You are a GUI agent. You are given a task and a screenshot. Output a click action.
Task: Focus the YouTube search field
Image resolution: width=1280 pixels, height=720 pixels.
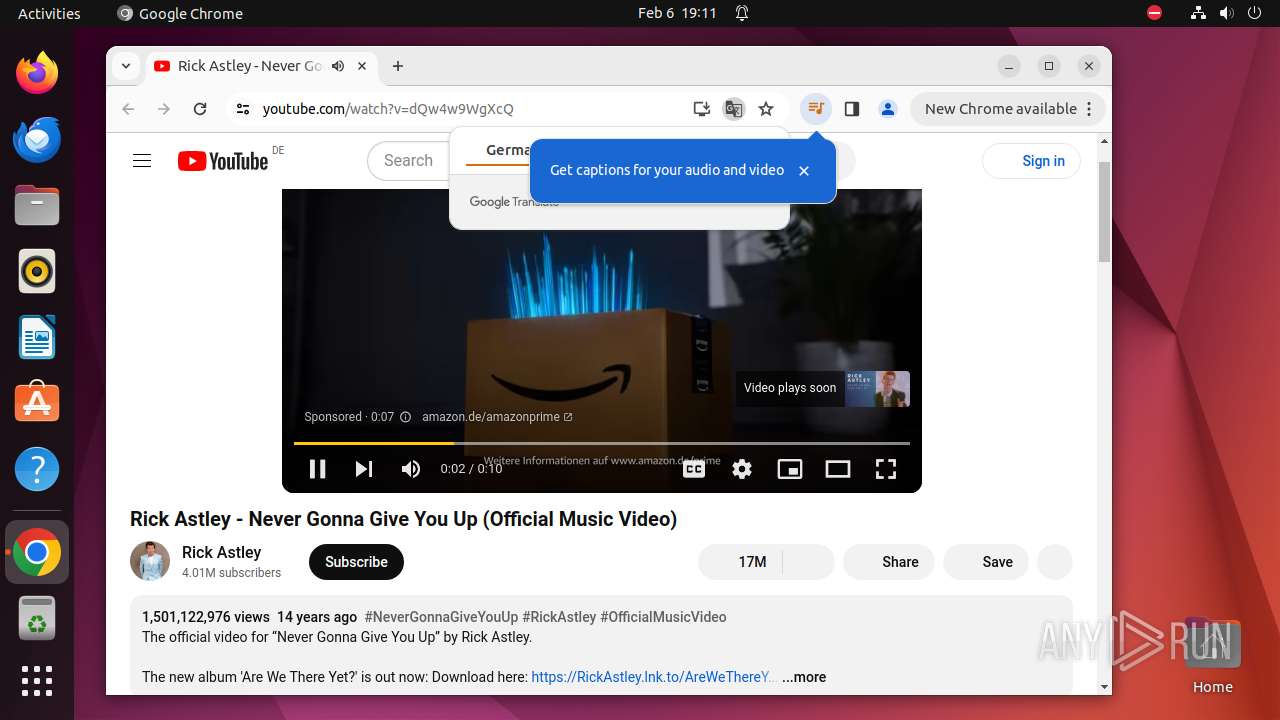408,161
